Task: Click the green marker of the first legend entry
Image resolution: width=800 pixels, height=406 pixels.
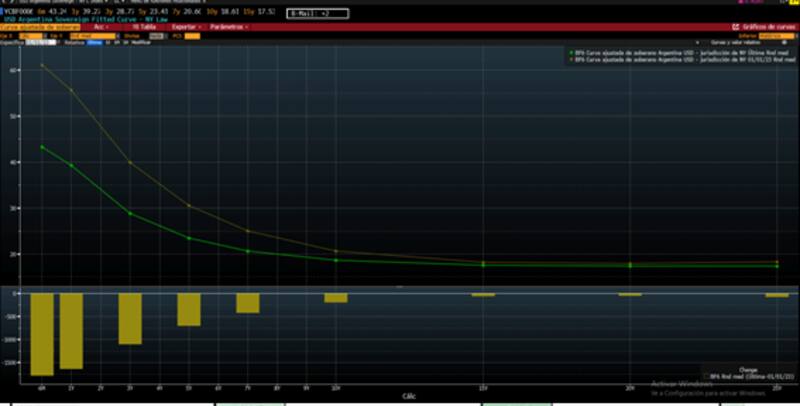Action: coord(569,52)
